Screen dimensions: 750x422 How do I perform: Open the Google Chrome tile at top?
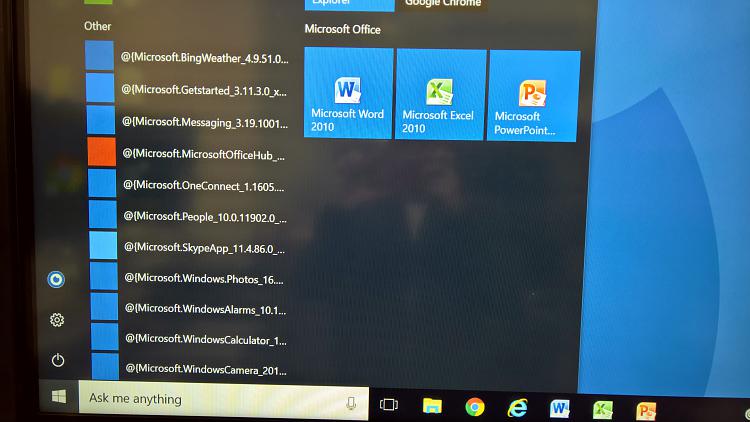442,4
